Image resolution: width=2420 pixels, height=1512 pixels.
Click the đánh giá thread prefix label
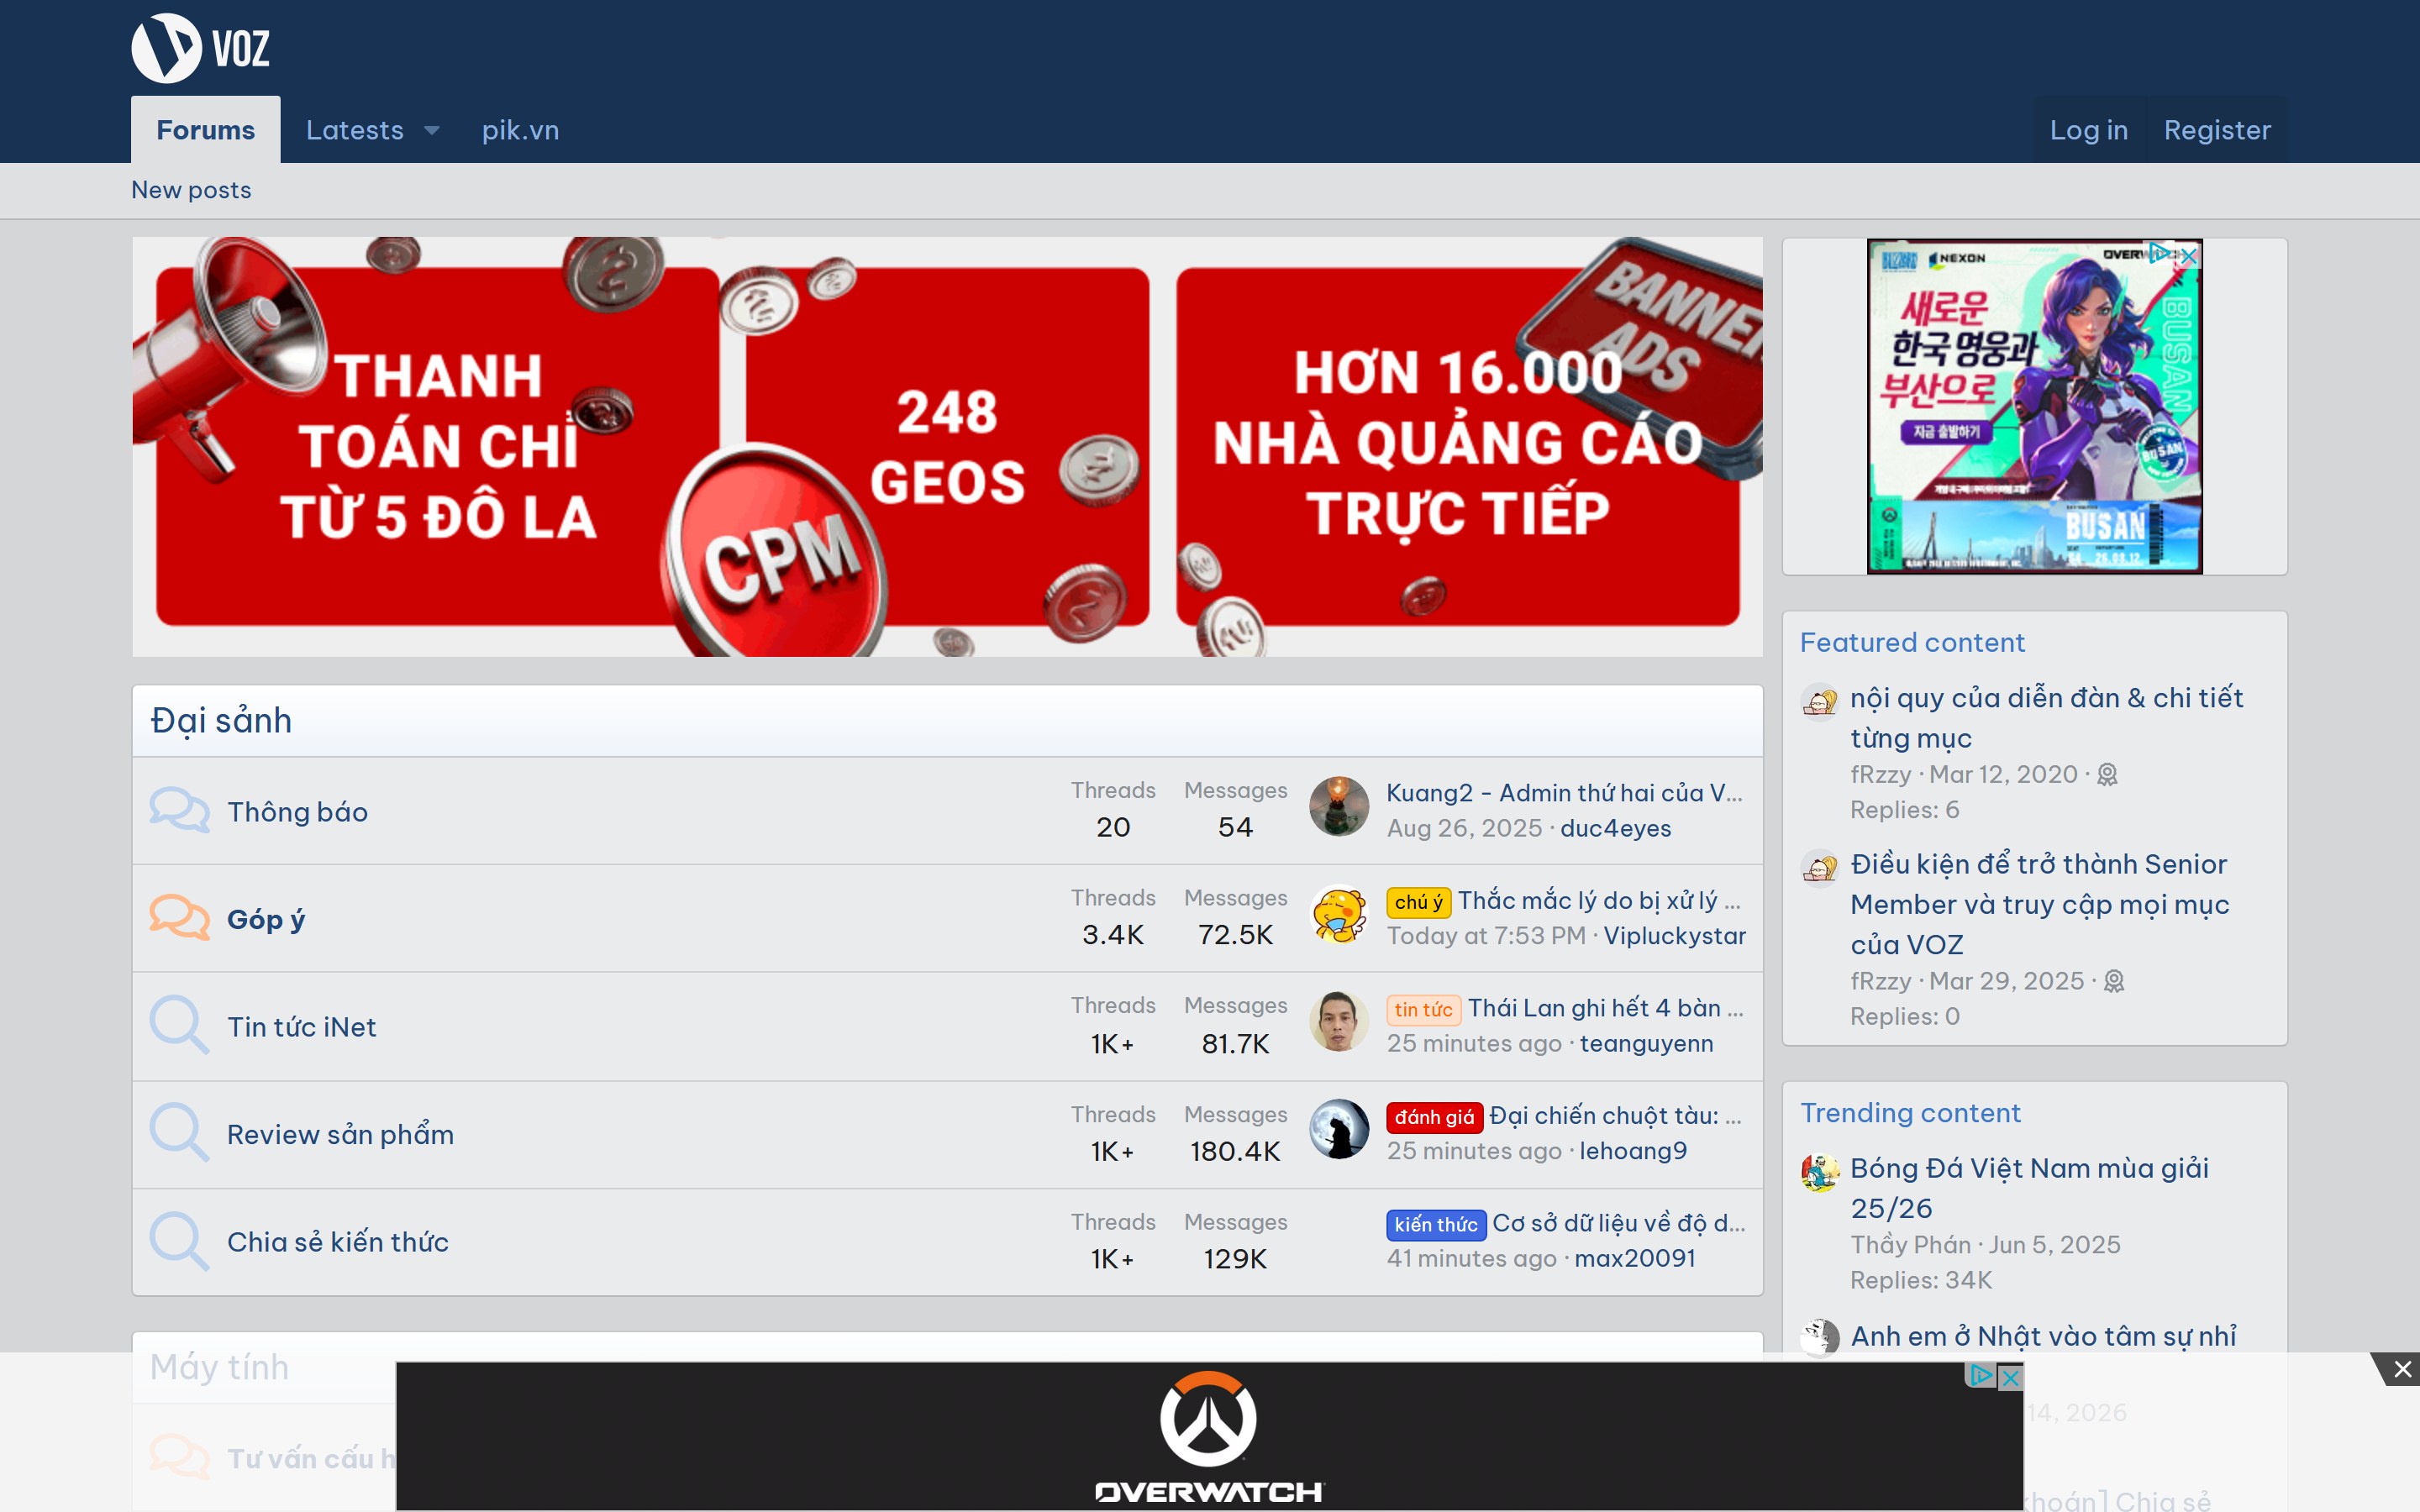pyautogui.click(x=1434, y=1117)
